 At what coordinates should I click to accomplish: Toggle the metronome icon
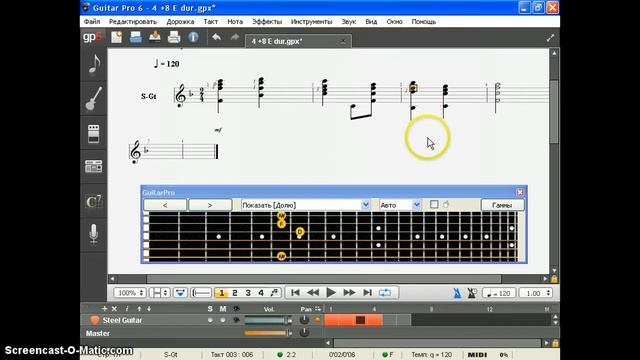coord(457,293)
